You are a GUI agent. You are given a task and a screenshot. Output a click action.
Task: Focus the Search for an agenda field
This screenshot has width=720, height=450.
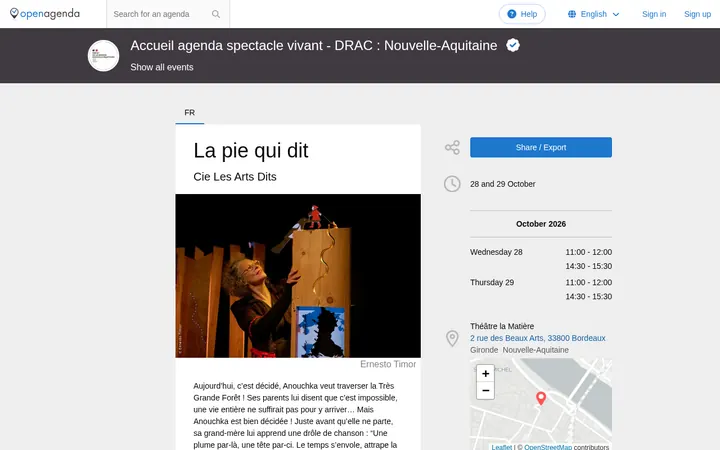159,14
